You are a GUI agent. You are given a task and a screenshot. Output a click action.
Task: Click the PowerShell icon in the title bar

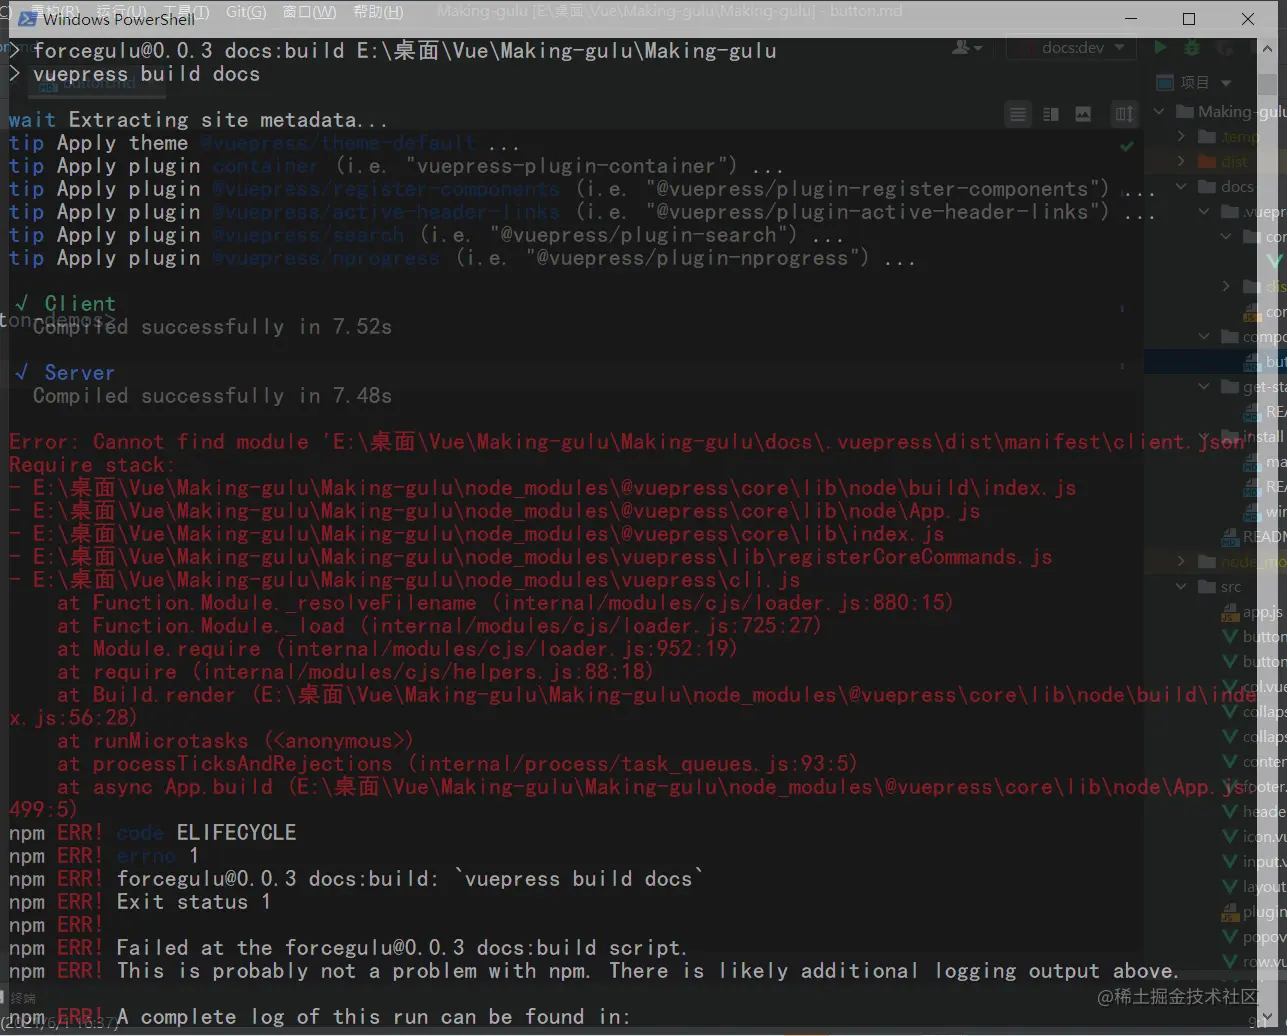[28, 18]
